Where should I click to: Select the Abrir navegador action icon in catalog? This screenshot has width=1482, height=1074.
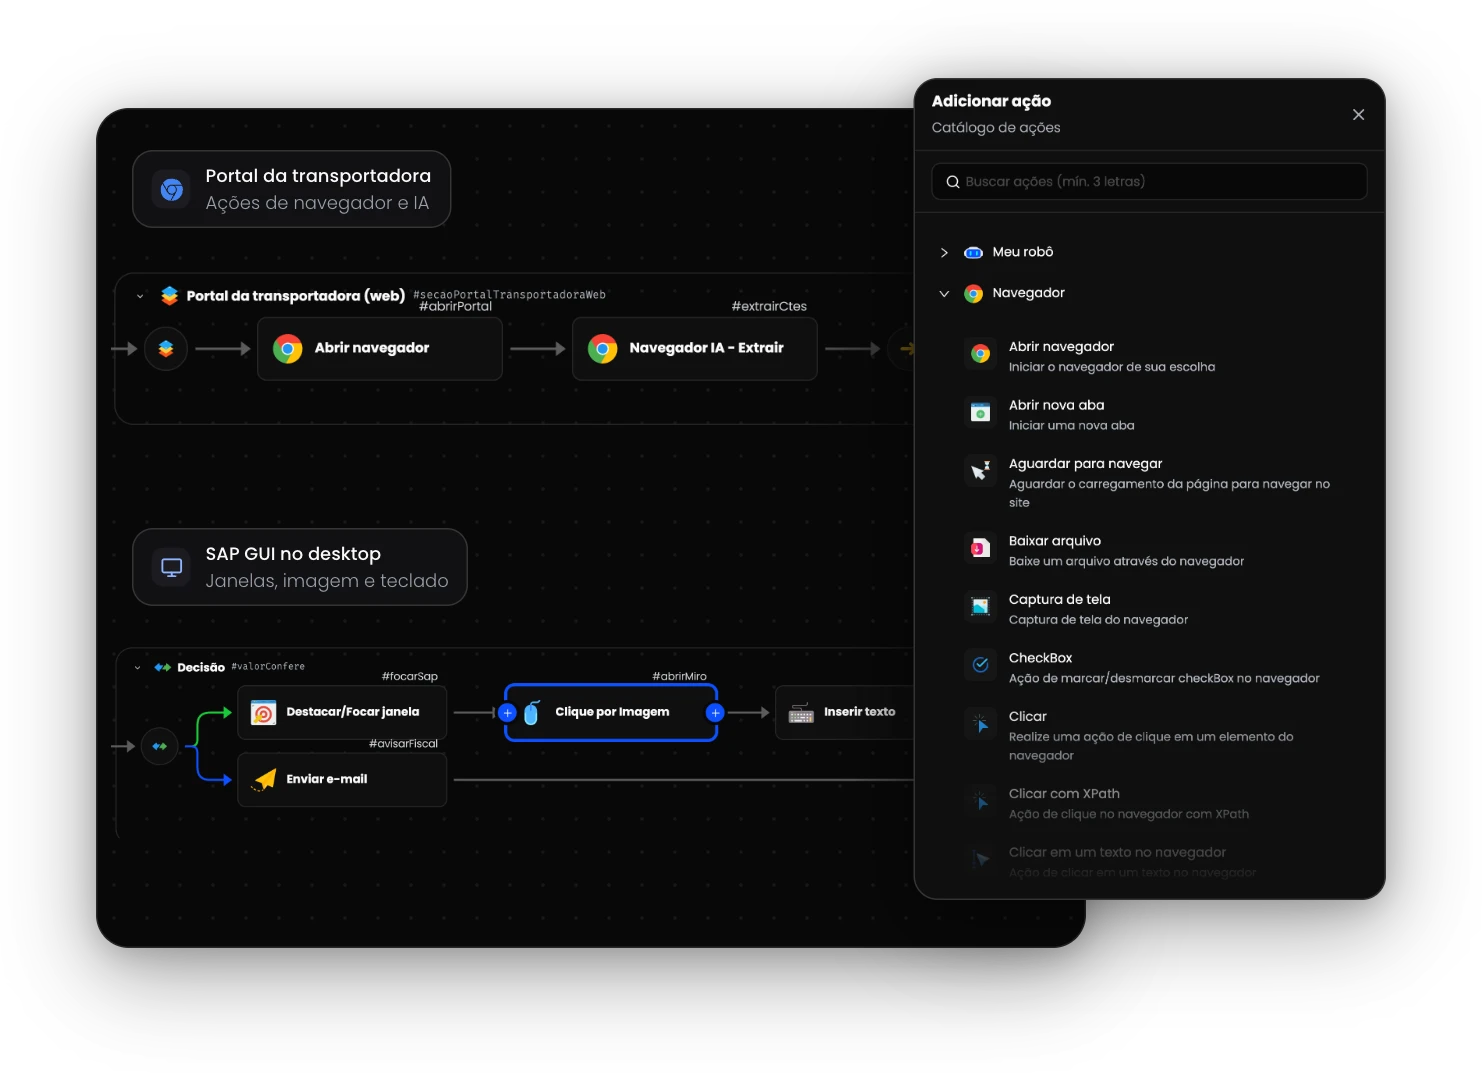(980, 354)
